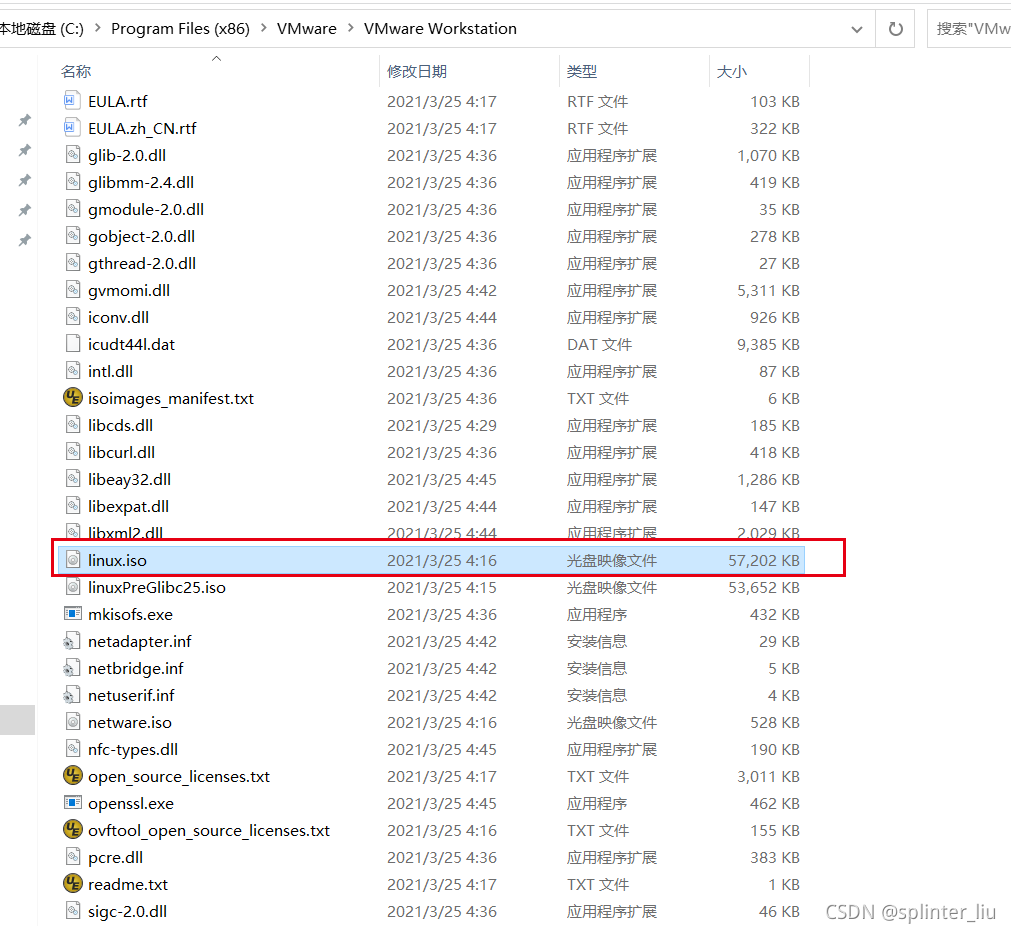Expand chevron after Program Files (x86)
This screenshot has height=933, width=1011.
[264, 28]
